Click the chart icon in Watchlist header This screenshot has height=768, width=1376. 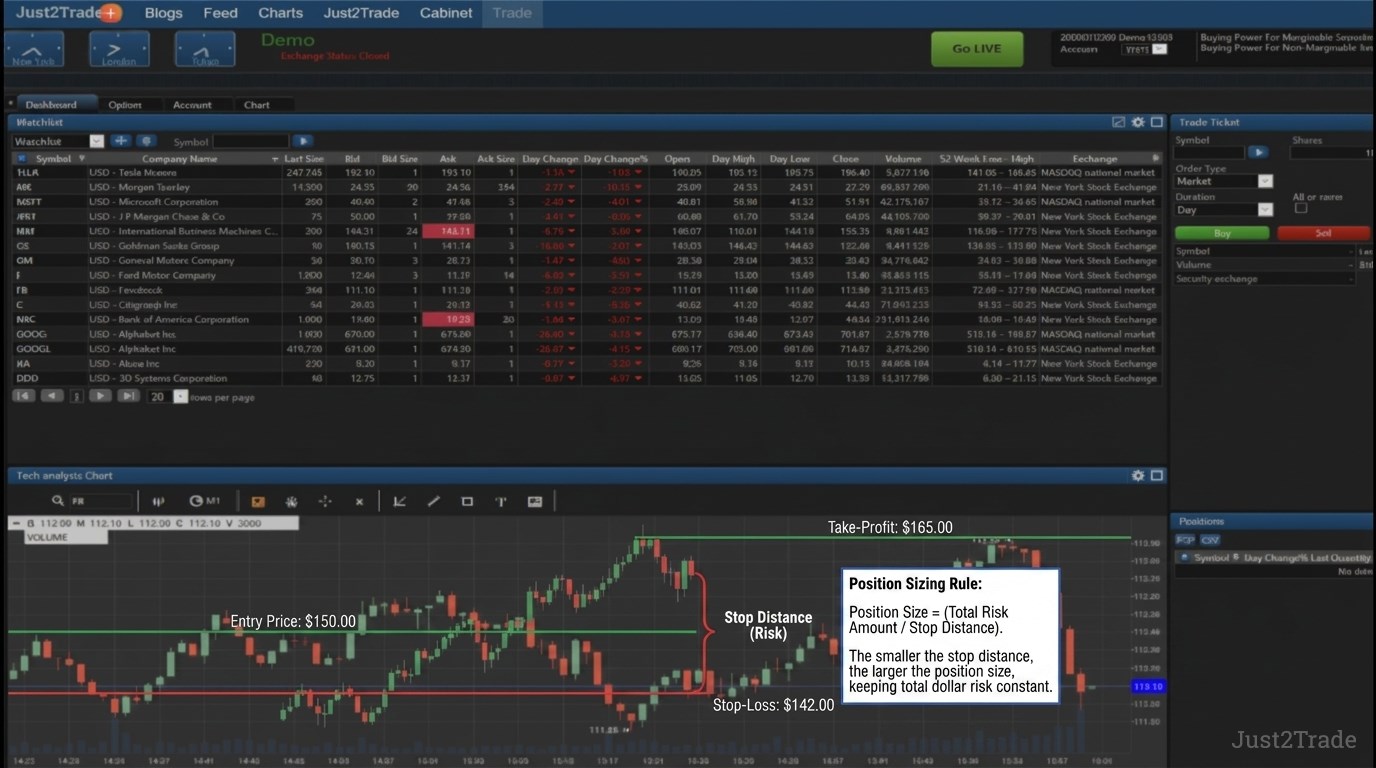(1119, 122)
